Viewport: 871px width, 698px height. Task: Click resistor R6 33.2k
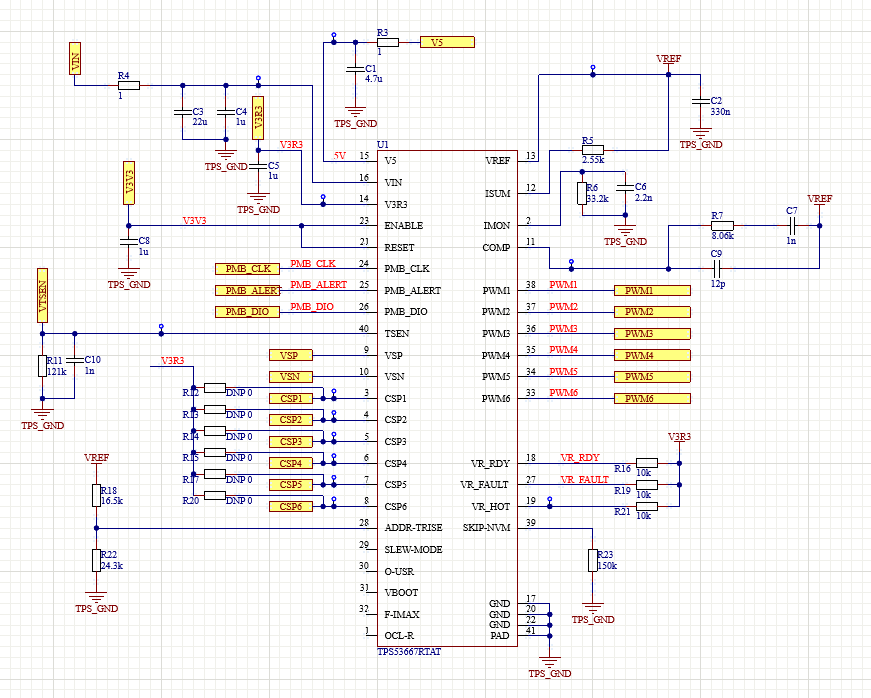582,193
